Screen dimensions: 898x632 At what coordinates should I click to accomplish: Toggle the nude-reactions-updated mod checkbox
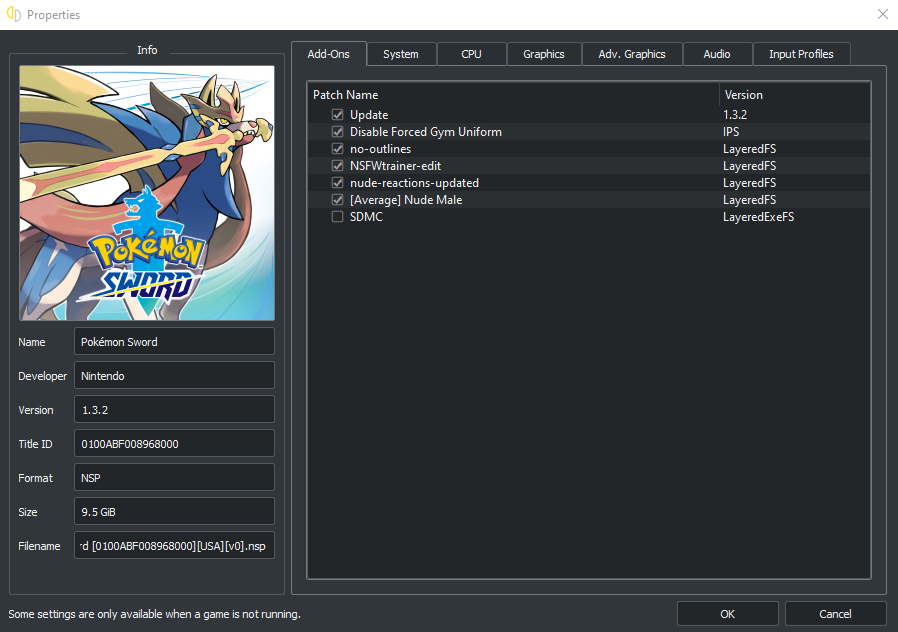(337, 183)
